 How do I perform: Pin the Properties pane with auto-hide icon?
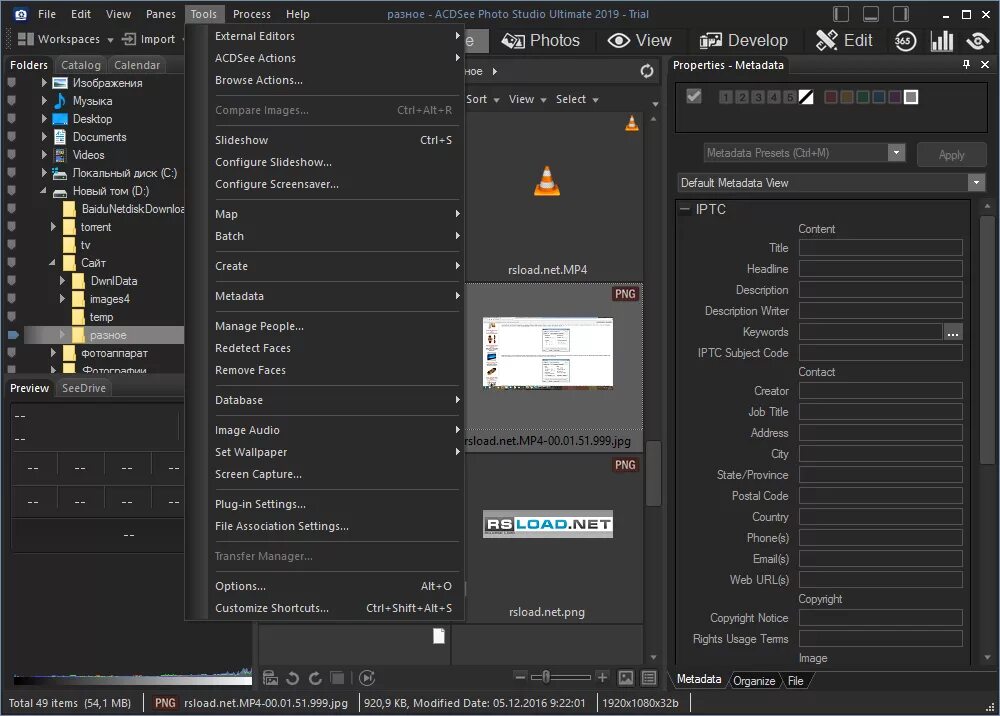[966, 64]
